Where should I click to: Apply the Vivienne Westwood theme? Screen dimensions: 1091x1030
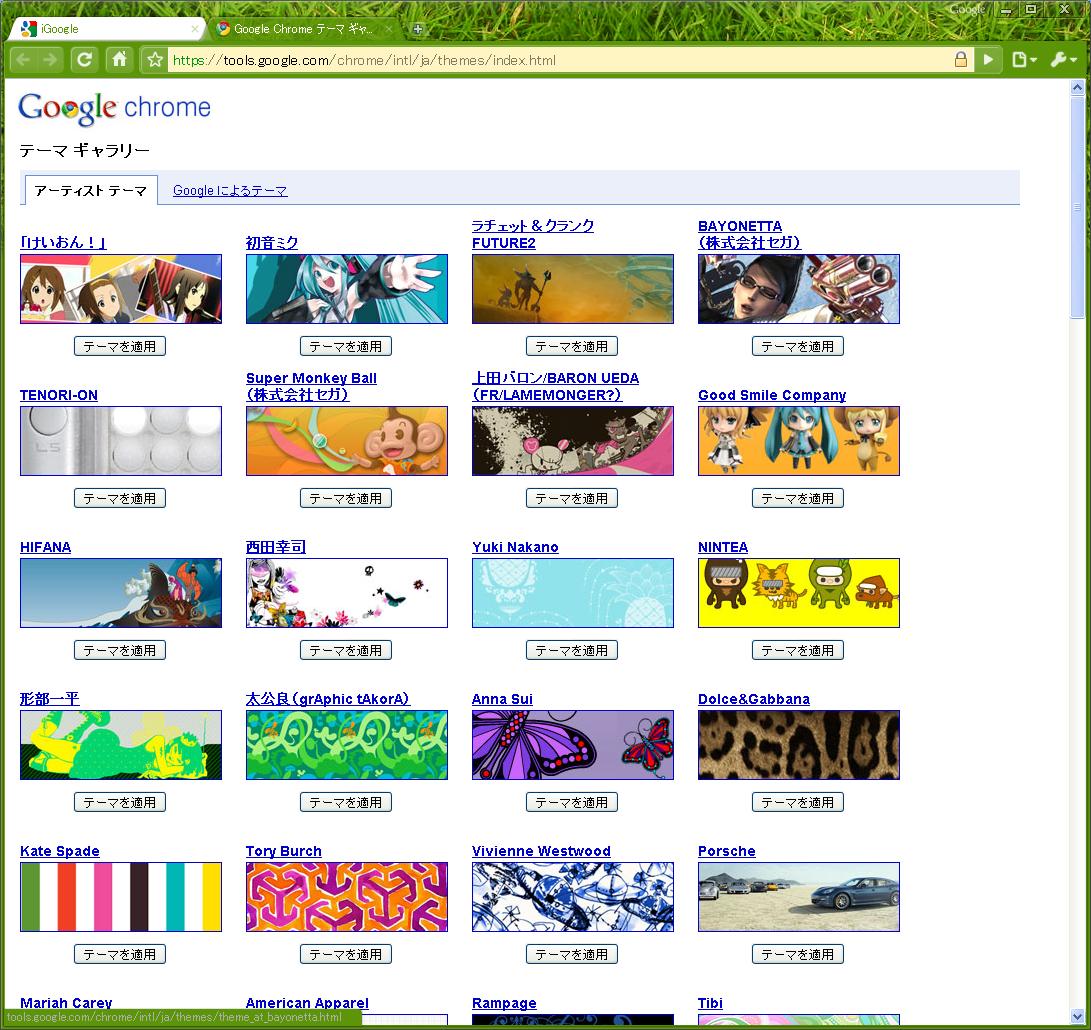pyautogui.click(x=572, y=954)
